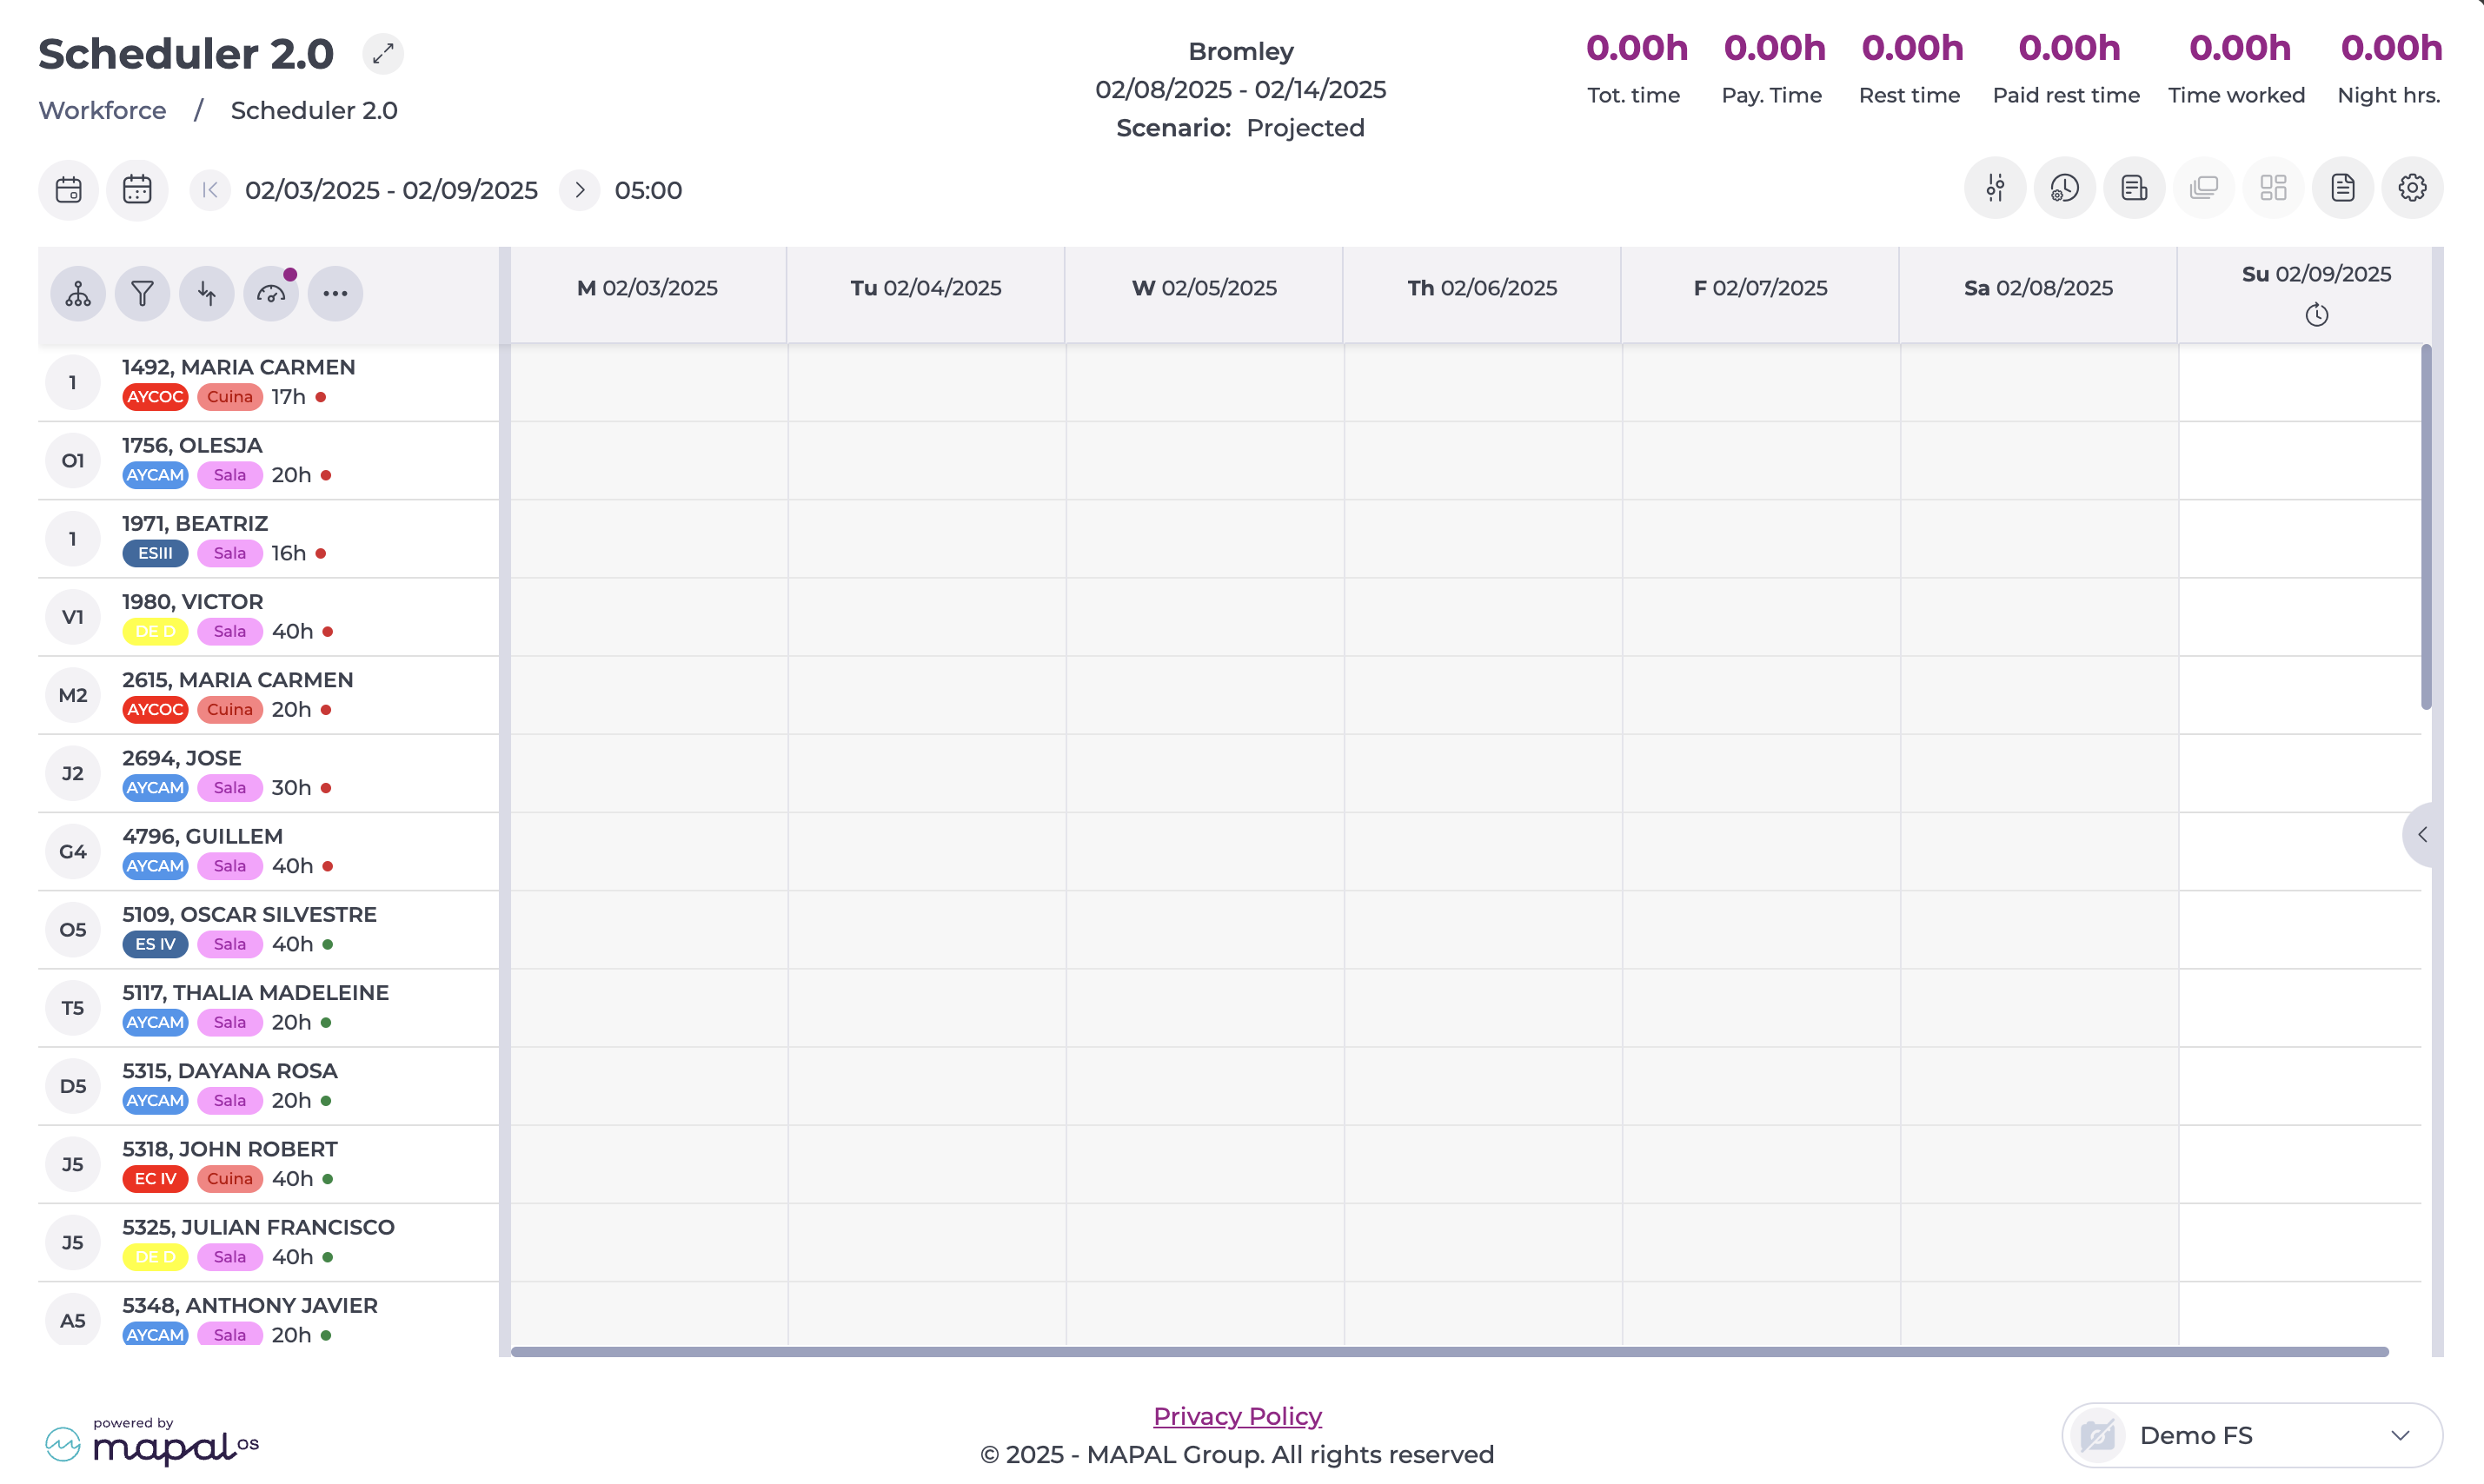Open the Privacy Policy link

[x=1237, y=1416]
